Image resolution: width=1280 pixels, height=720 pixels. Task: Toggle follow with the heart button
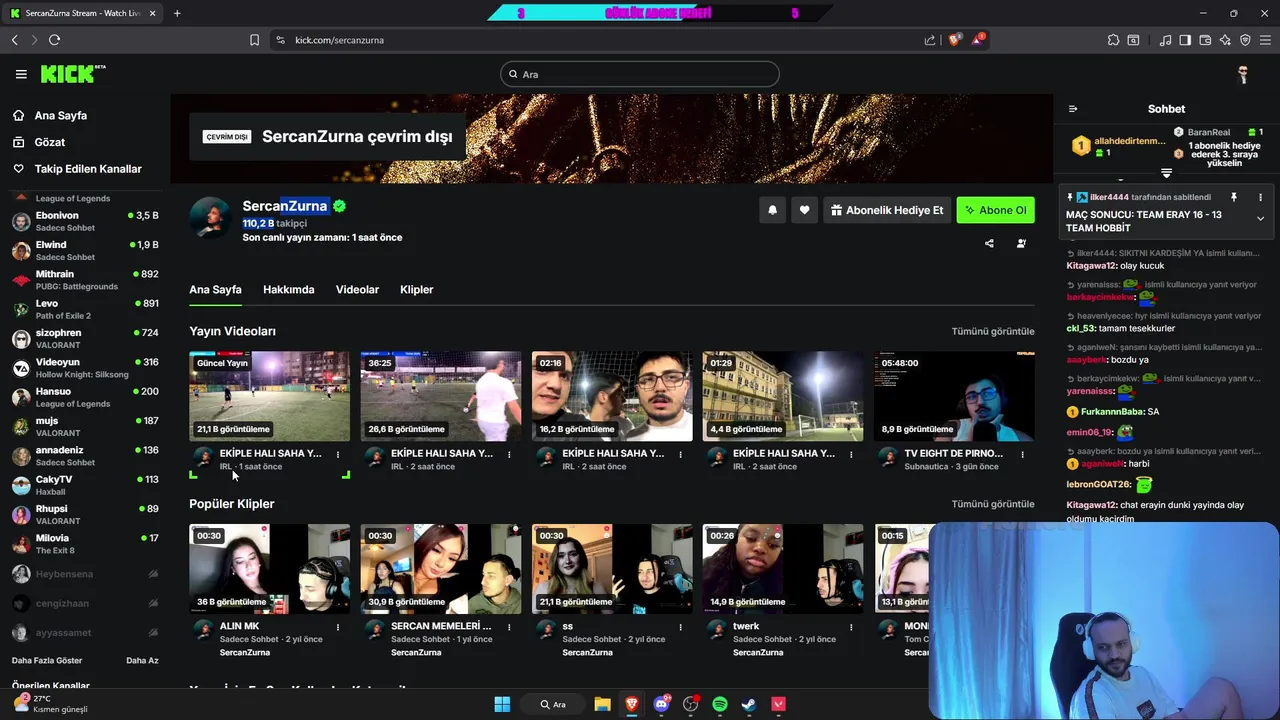(804, 210)
